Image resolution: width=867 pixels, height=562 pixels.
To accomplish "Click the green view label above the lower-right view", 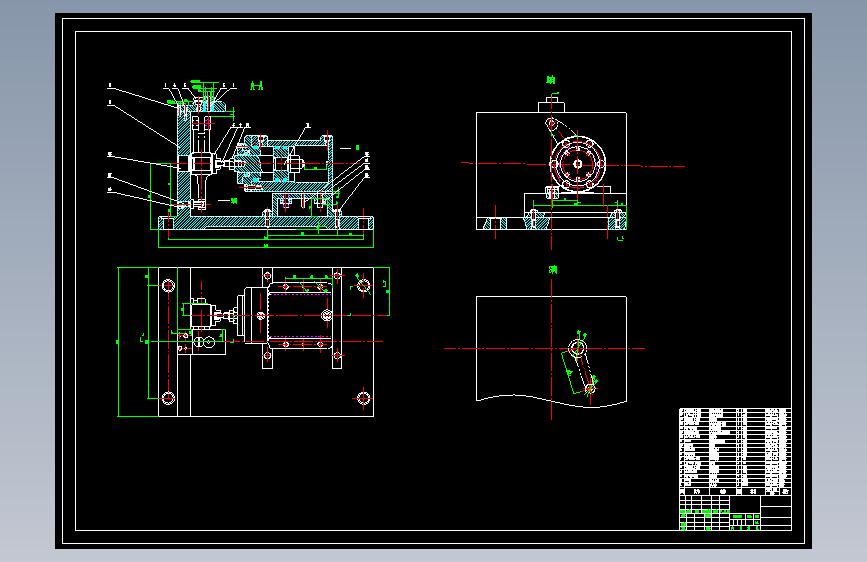I will (553, 269).
